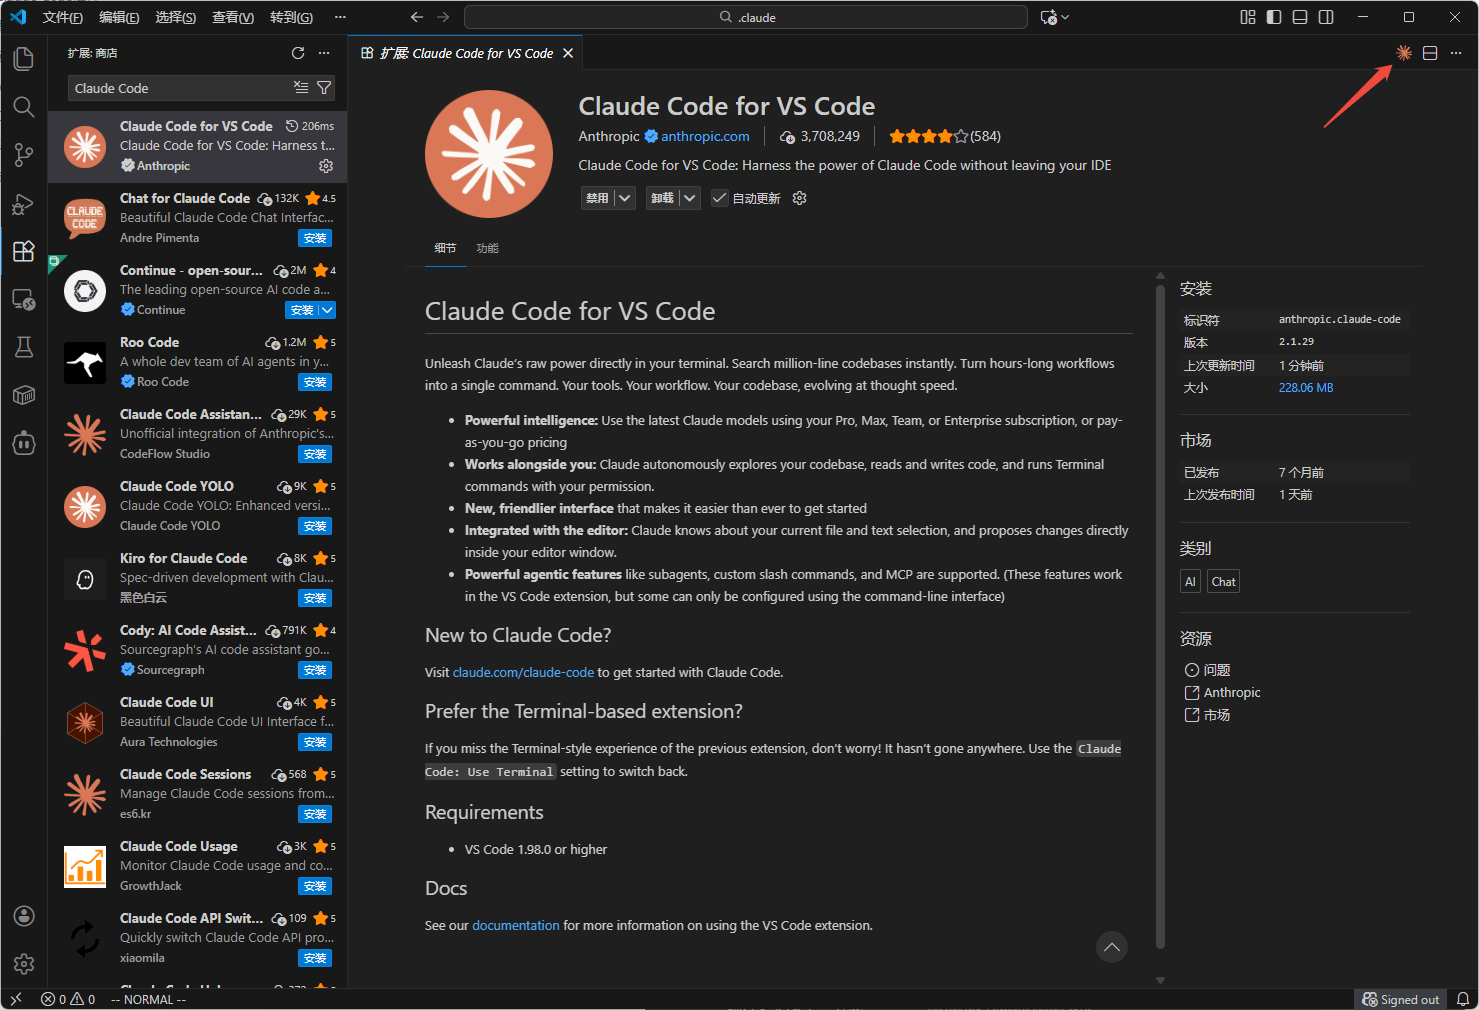The height and width of the screenshot is (1010, 1479).
Task: Click Signed out in status bar
Action: (1400, 999)
